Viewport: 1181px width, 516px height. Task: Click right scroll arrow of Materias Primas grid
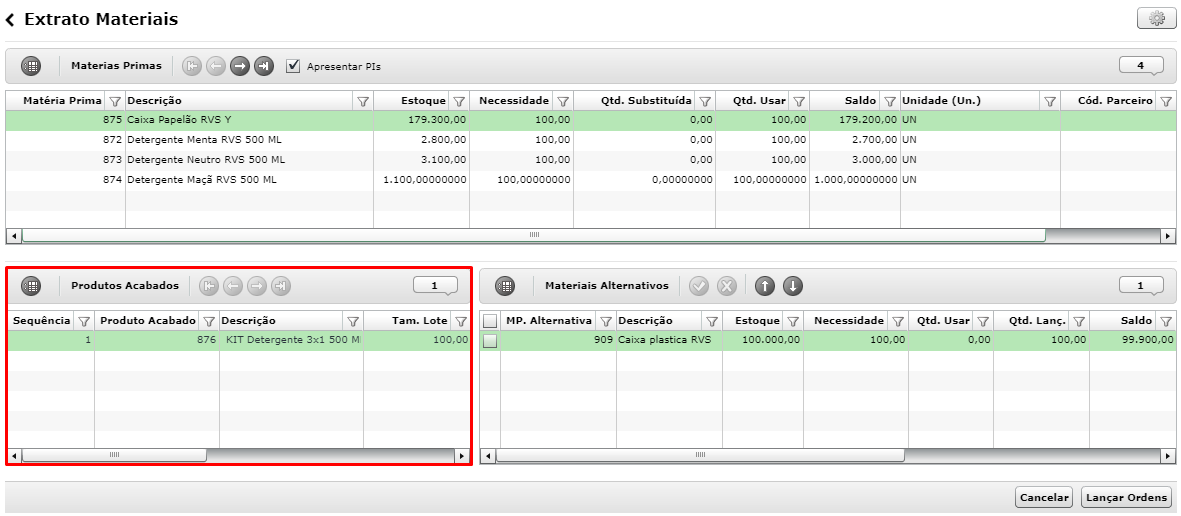[1168, 235]
